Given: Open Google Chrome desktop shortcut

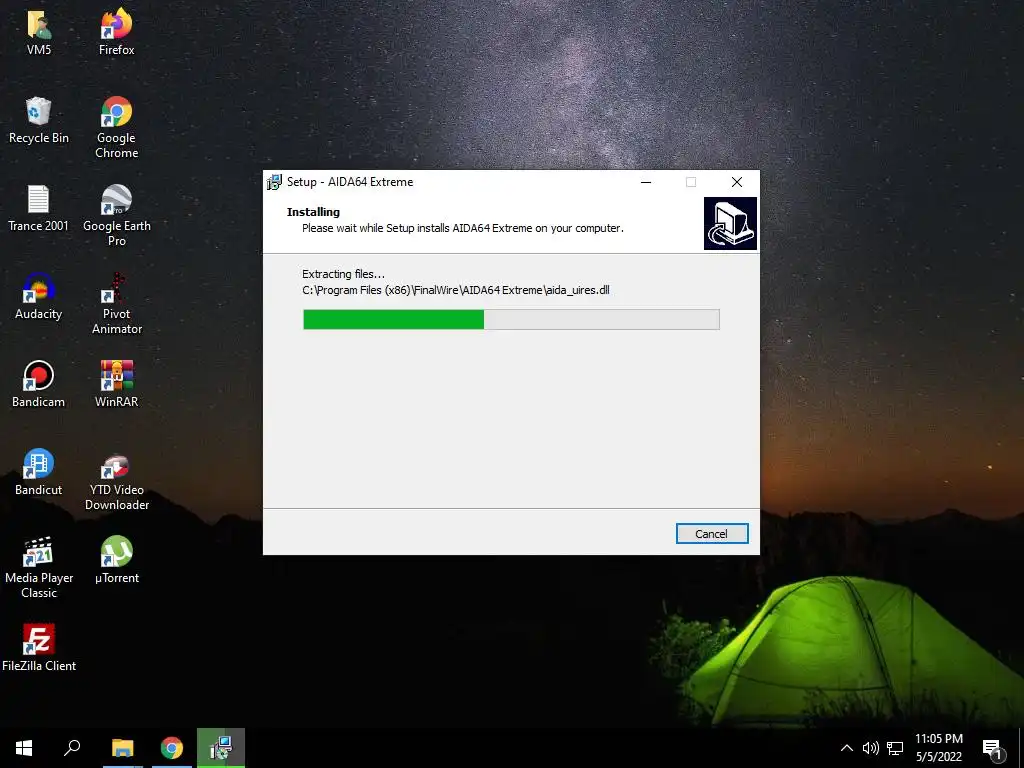Looking at the screenshot, I should 116,128.
